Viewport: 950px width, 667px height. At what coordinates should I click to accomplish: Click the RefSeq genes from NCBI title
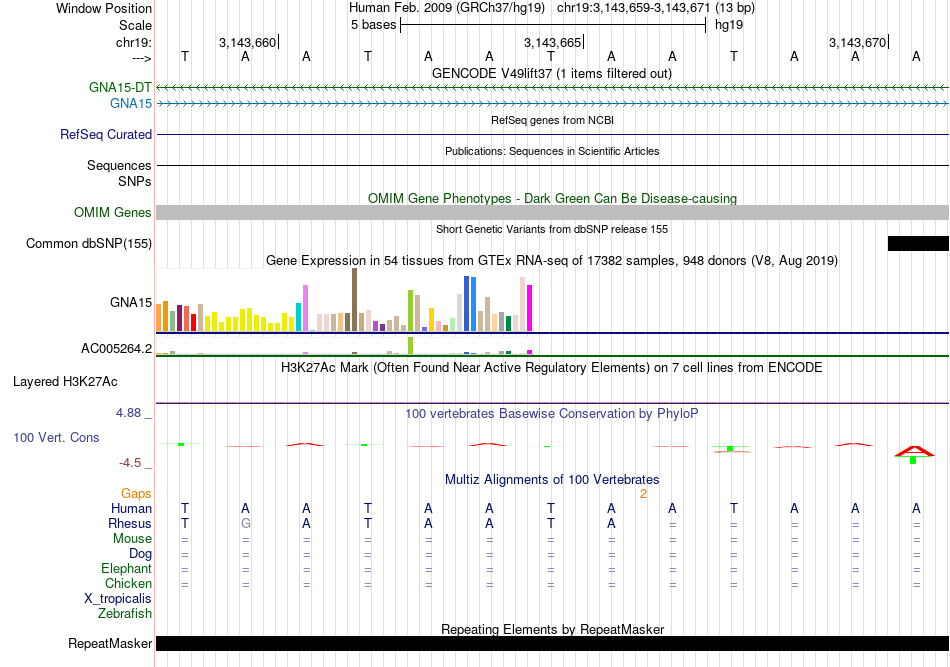point(552,120)
